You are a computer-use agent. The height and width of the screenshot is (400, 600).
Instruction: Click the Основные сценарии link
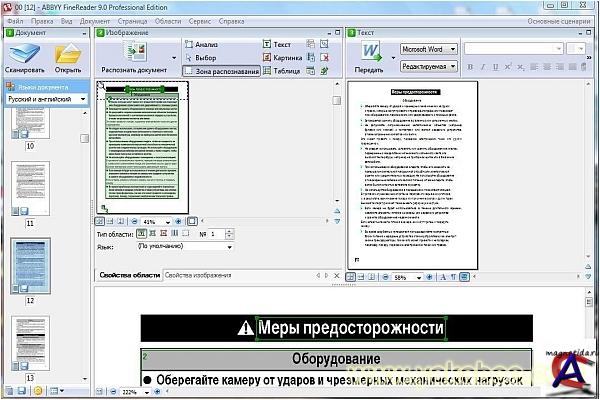pyautogui.click(x=557, y=20)
